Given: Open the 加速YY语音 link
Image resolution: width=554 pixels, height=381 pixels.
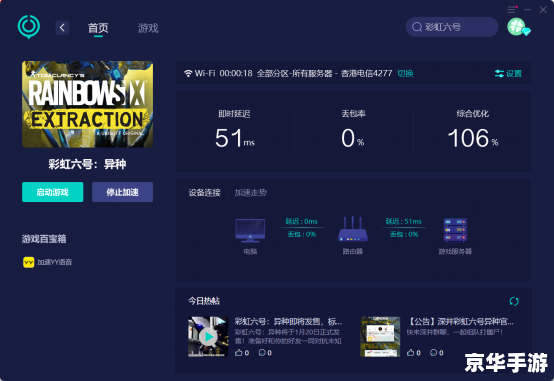Looking at the screenshot, I should [55, 262].
